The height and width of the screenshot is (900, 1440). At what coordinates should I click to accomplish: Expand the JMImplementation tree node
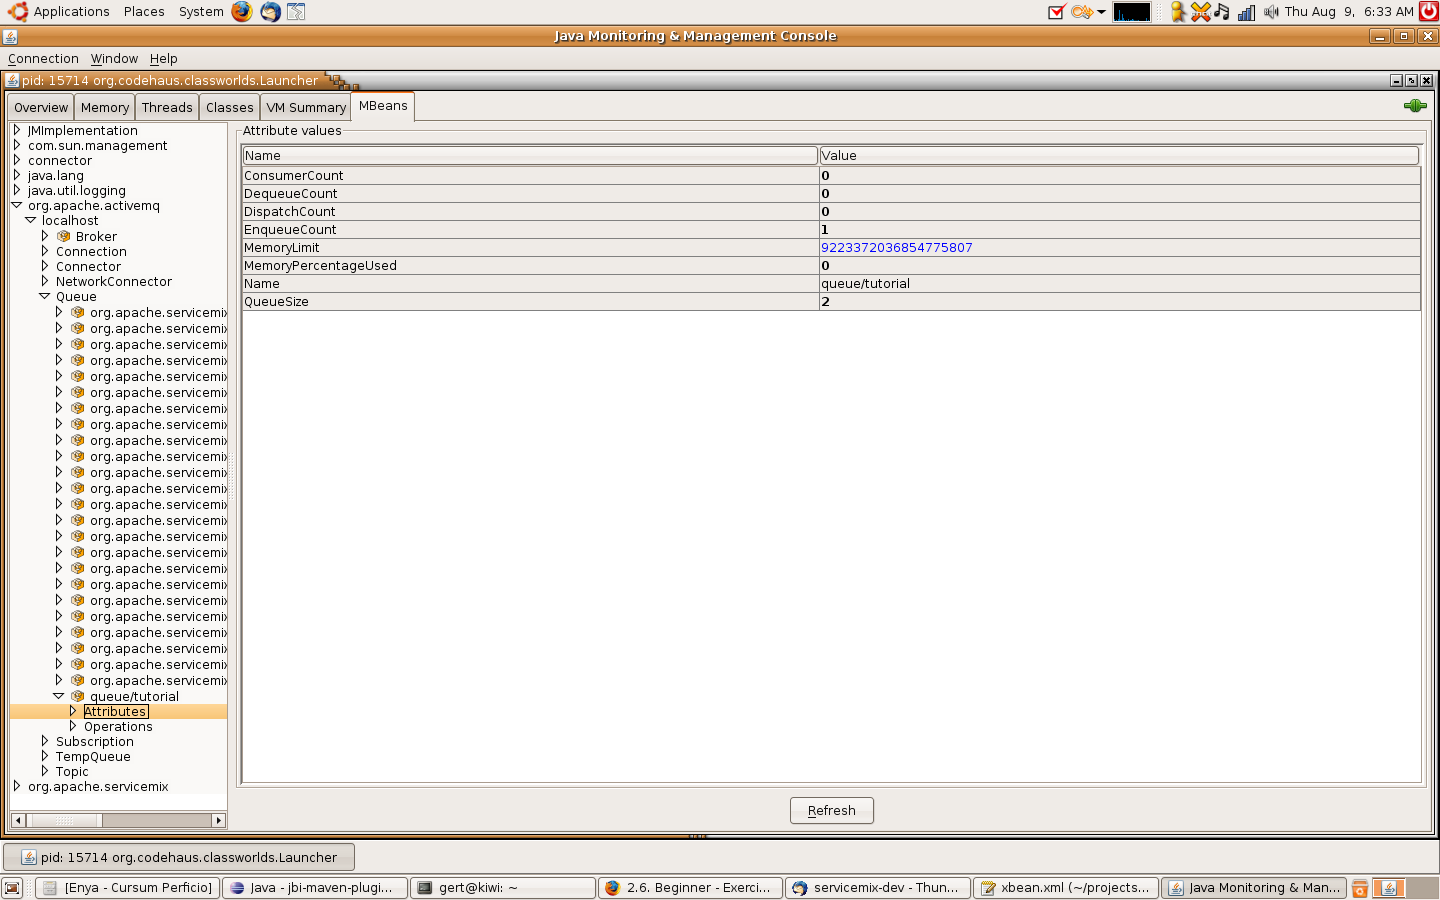(17, 130)
